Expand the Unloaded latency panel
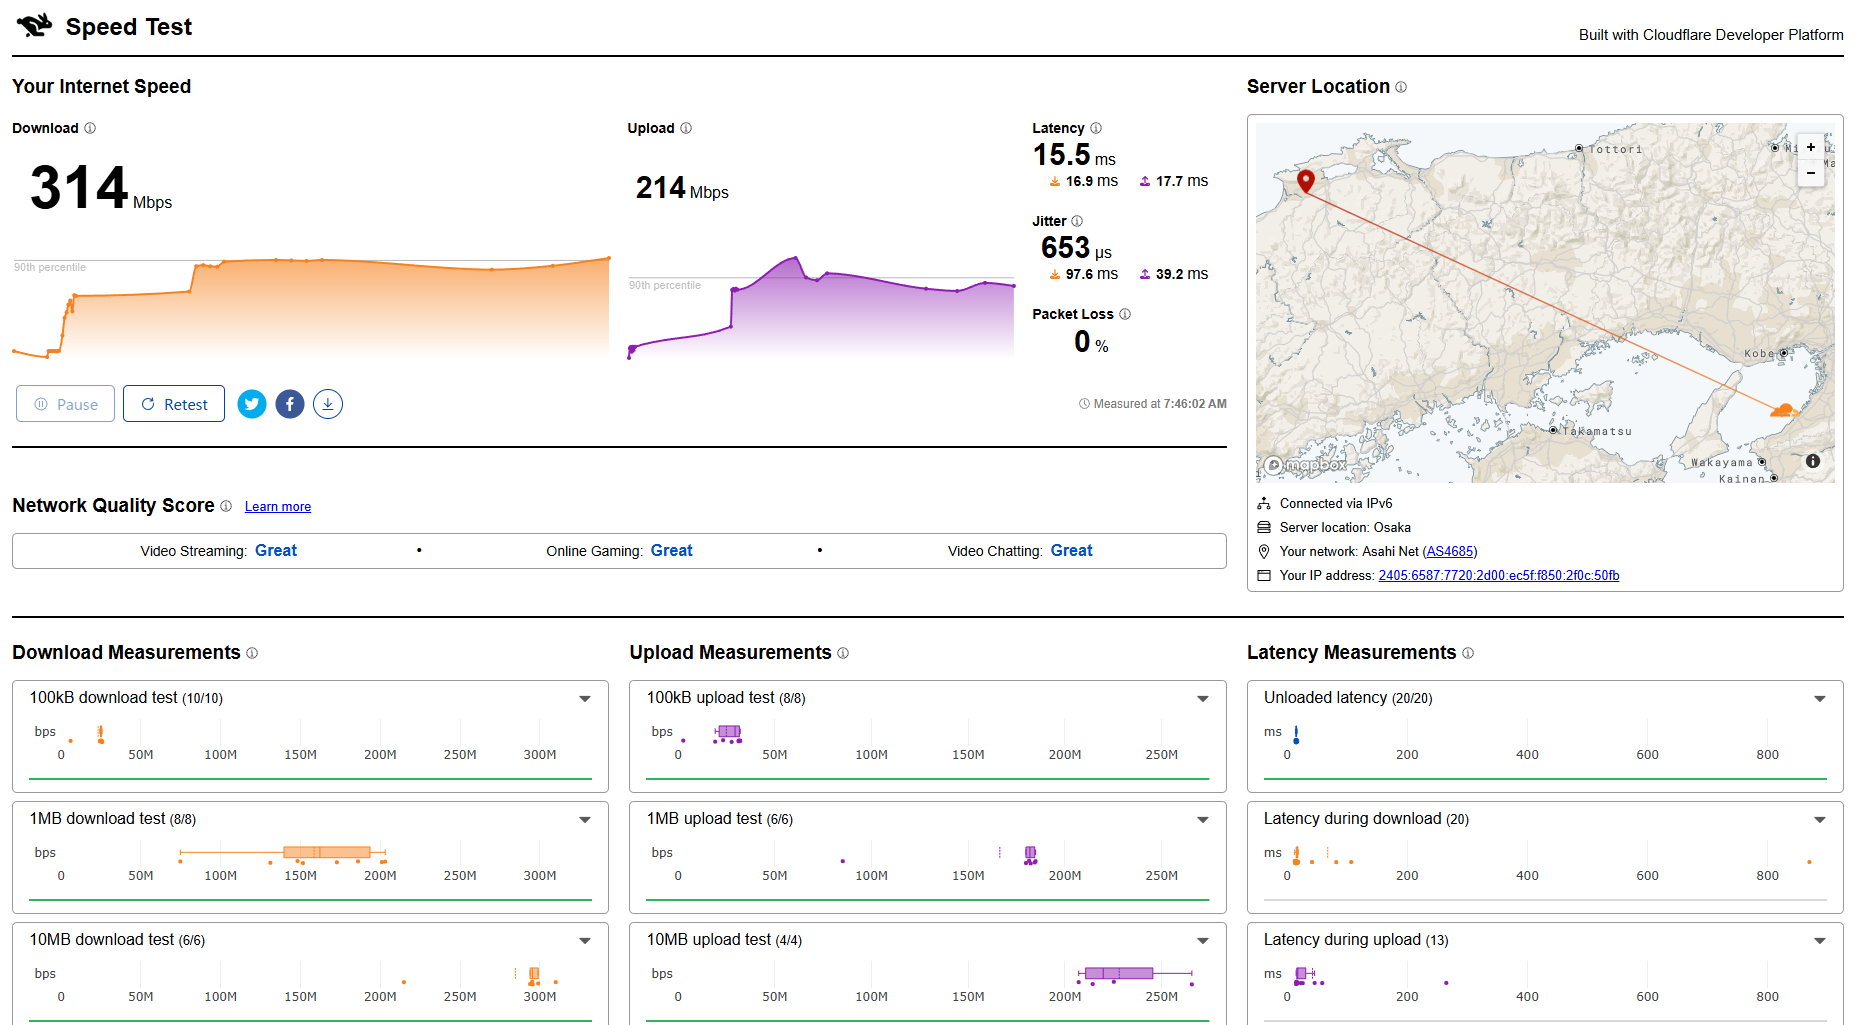The width and height of the screenshot is (1857, 1025). pyautogui.click(x=1820, y=699)
